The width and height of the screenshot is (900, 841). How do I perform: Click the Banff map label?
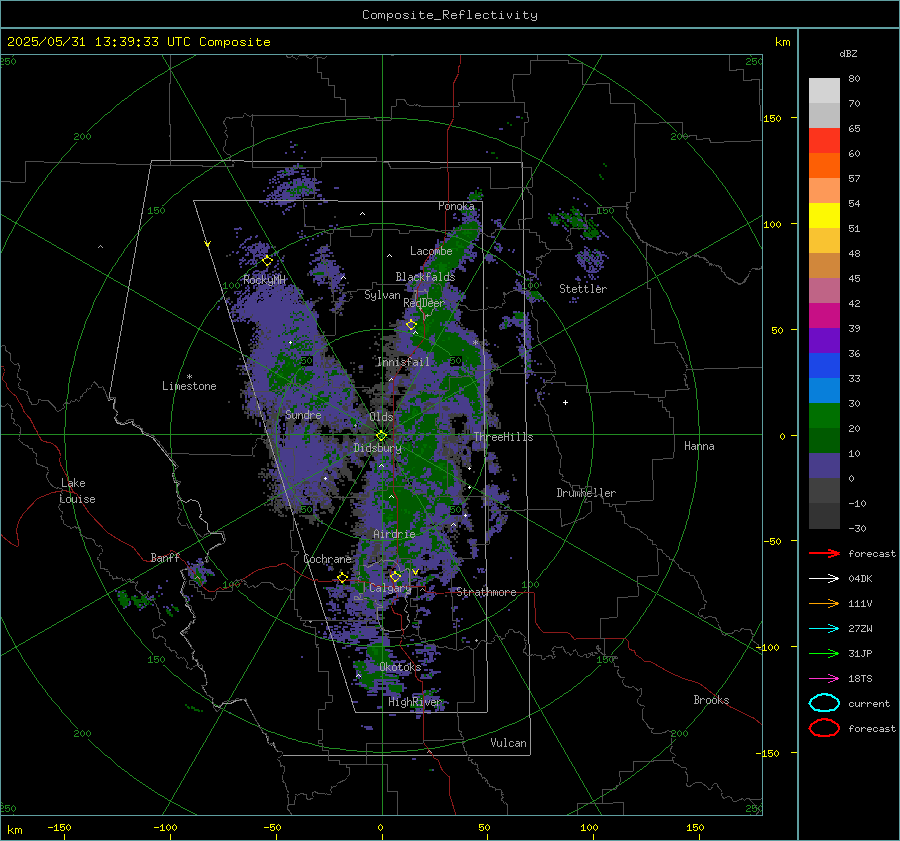pos(165,557)
